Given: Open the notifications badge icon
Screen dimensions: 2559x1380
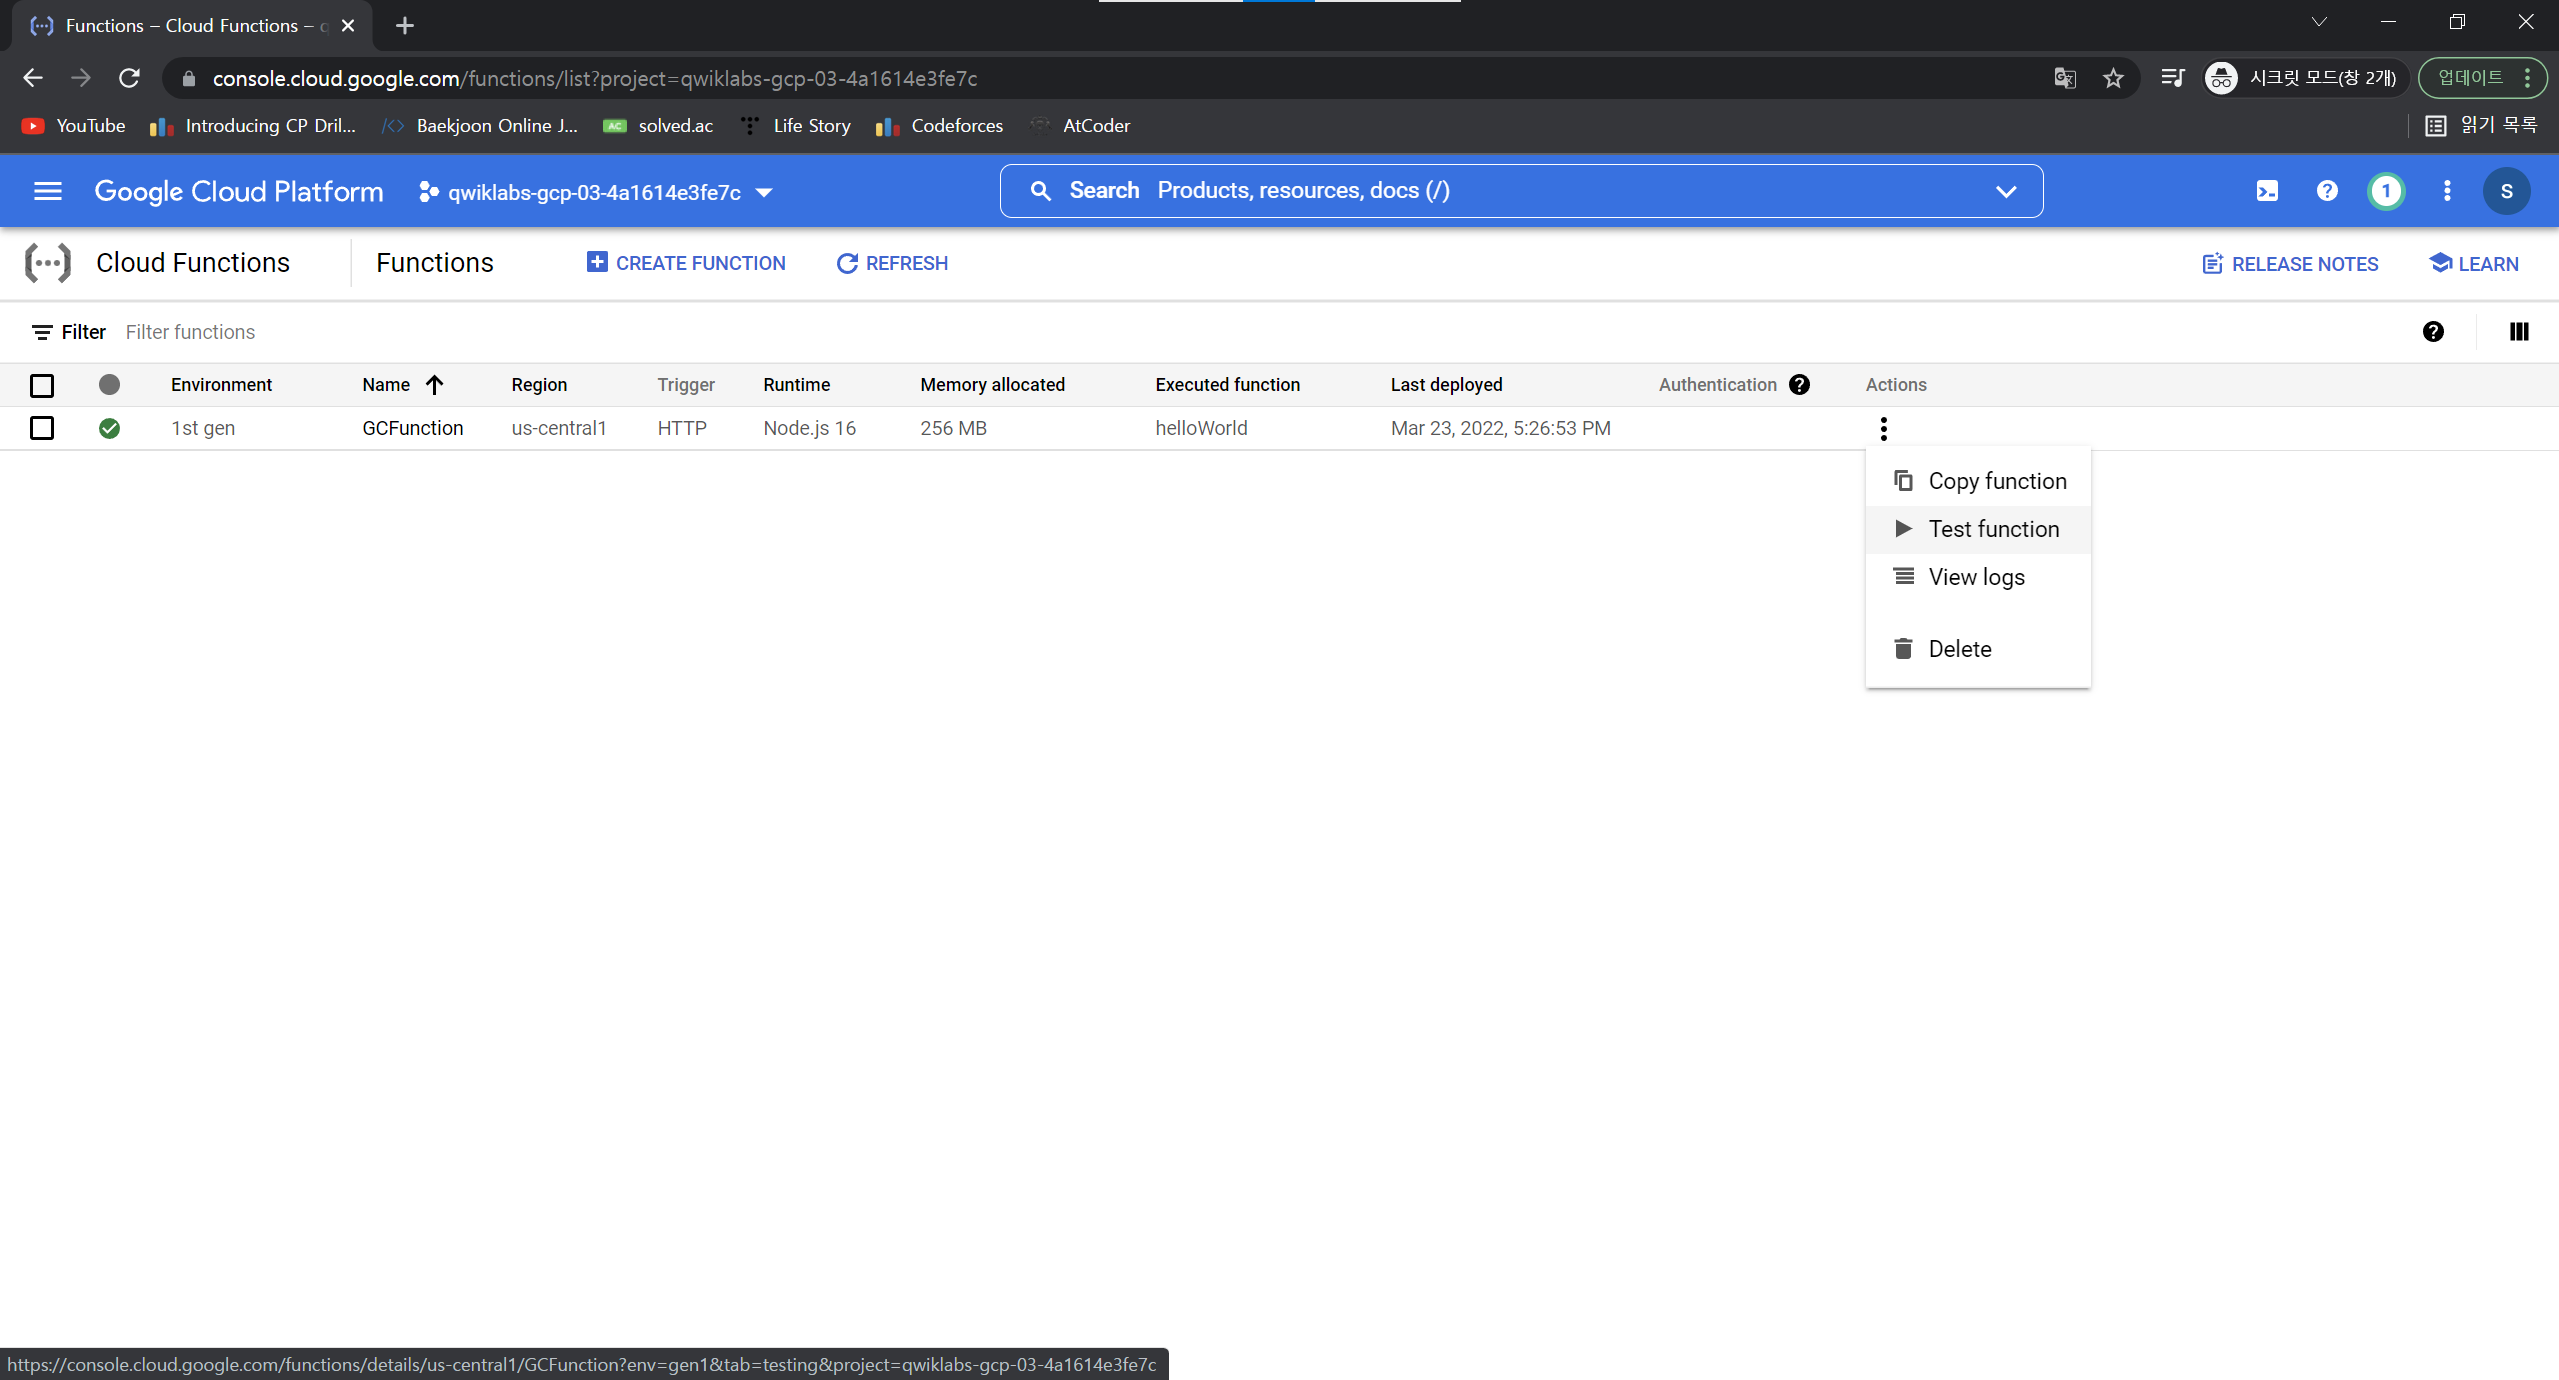Looking at the screenshot, I should point(2385,191).
